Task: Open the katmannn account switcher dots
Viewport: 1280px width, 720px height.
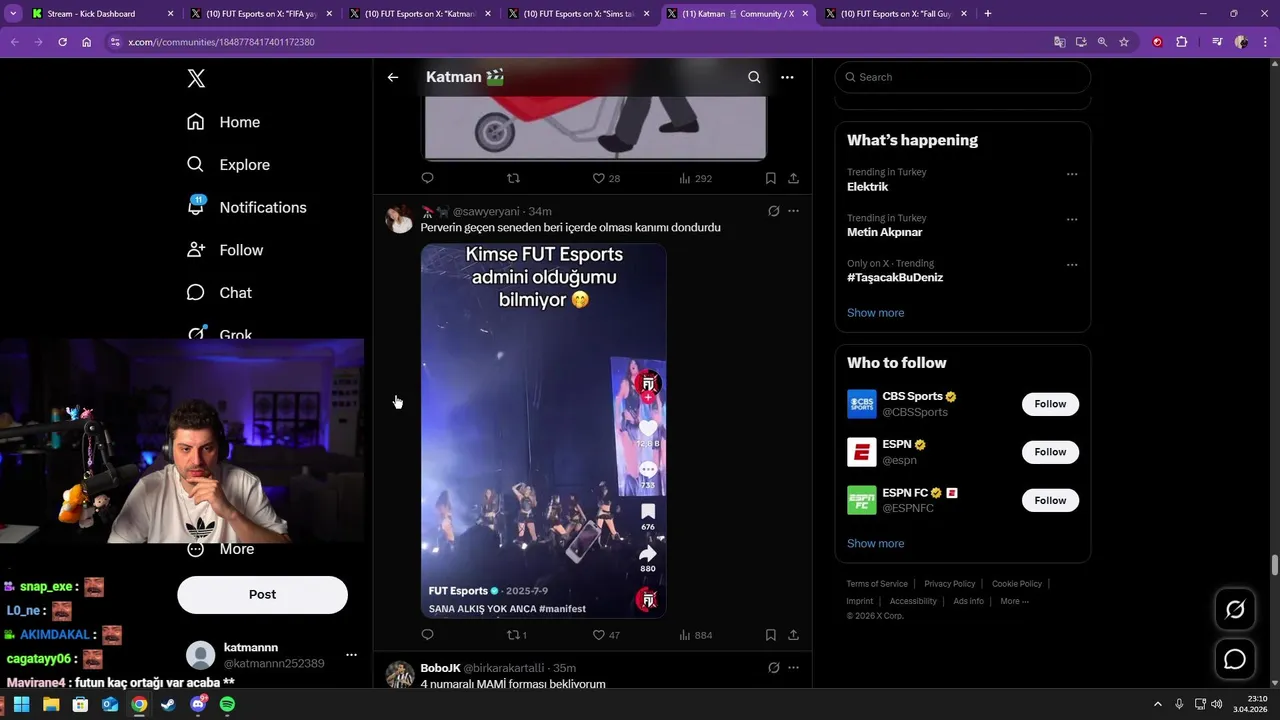Action: pos(351,655)
